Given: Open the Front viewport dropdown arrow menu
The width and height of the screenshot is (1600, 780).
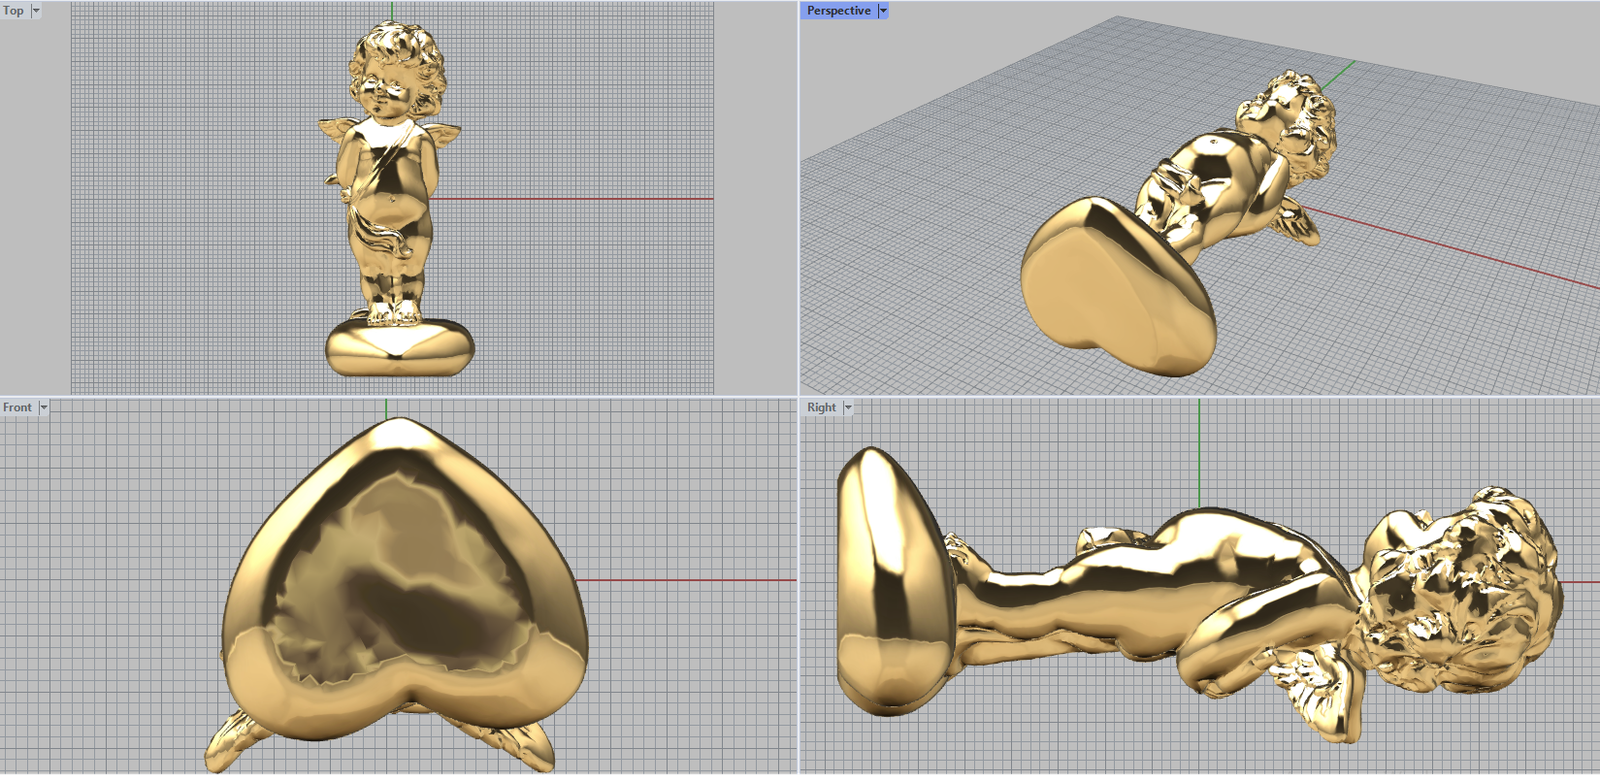Looking at the screenshot, I should [43, 408].
